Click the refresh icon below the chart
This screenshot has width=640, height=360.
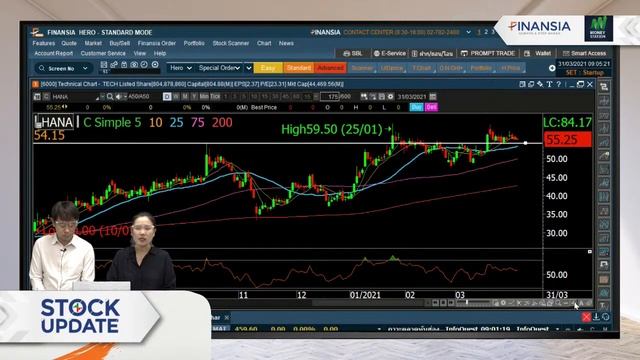(606, 317)
